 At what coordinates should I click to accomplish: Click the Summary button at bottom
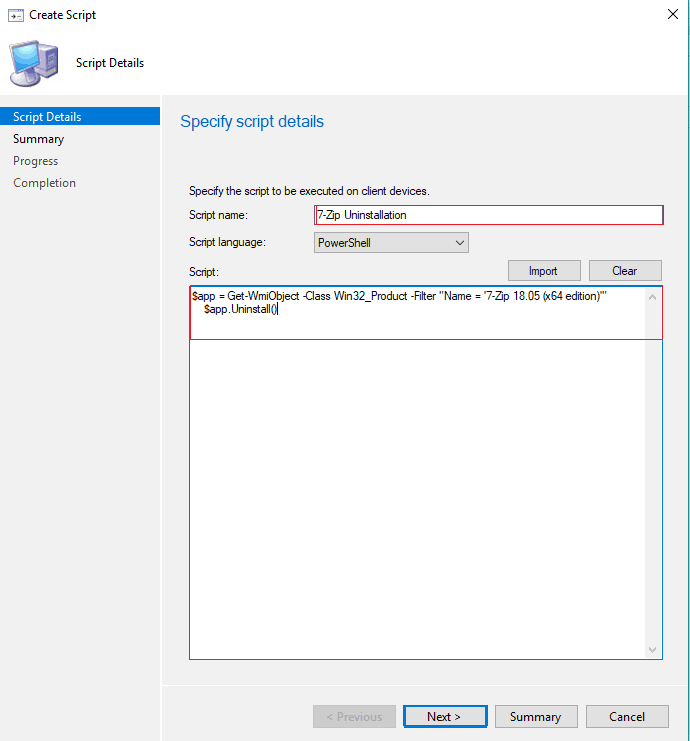point(535,717)
